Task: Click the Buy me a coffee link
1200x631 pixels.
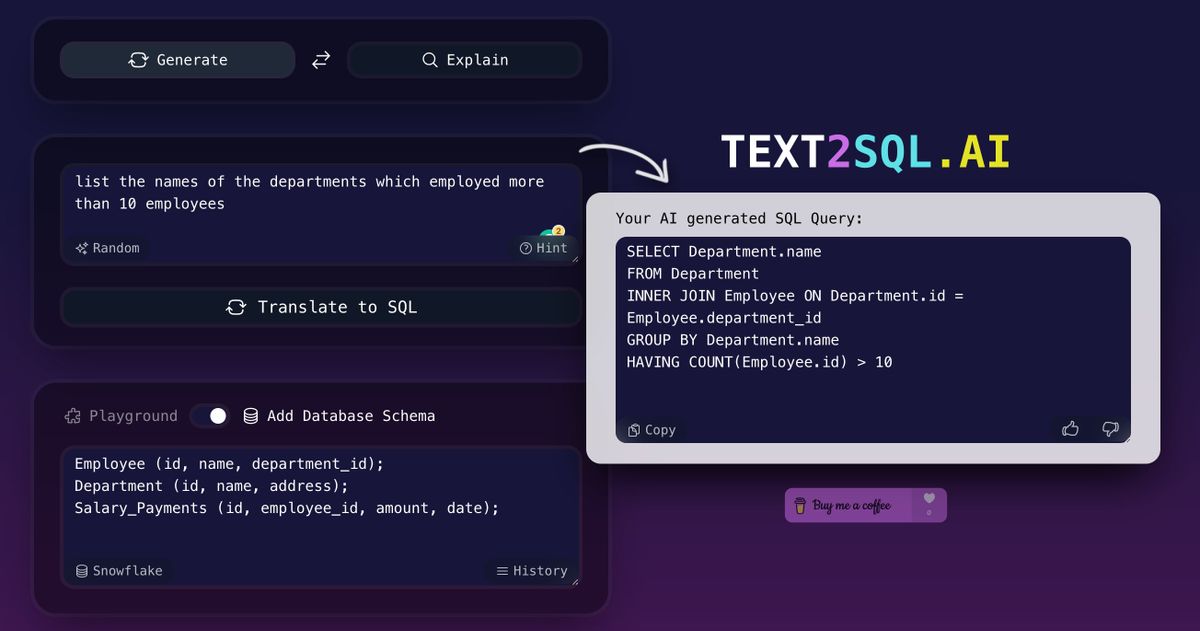Action: 852,505
